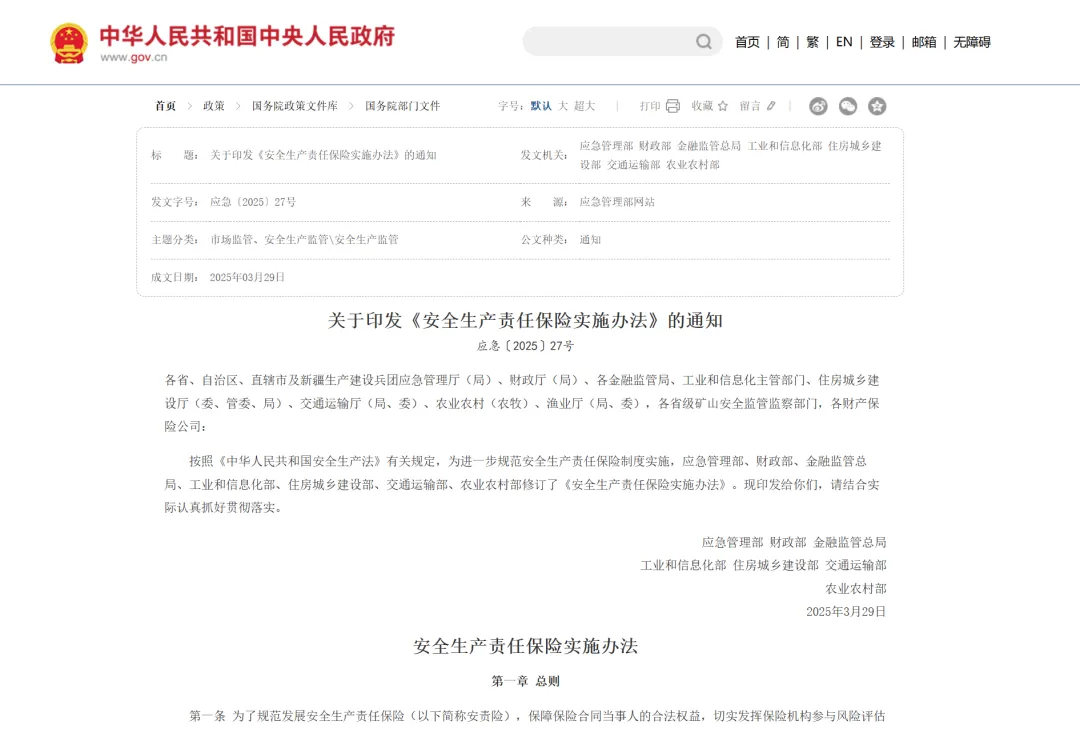The height and width of the screenshot is (729, 1080).
Task: Set font size to 默认
Action: point(541,106)
